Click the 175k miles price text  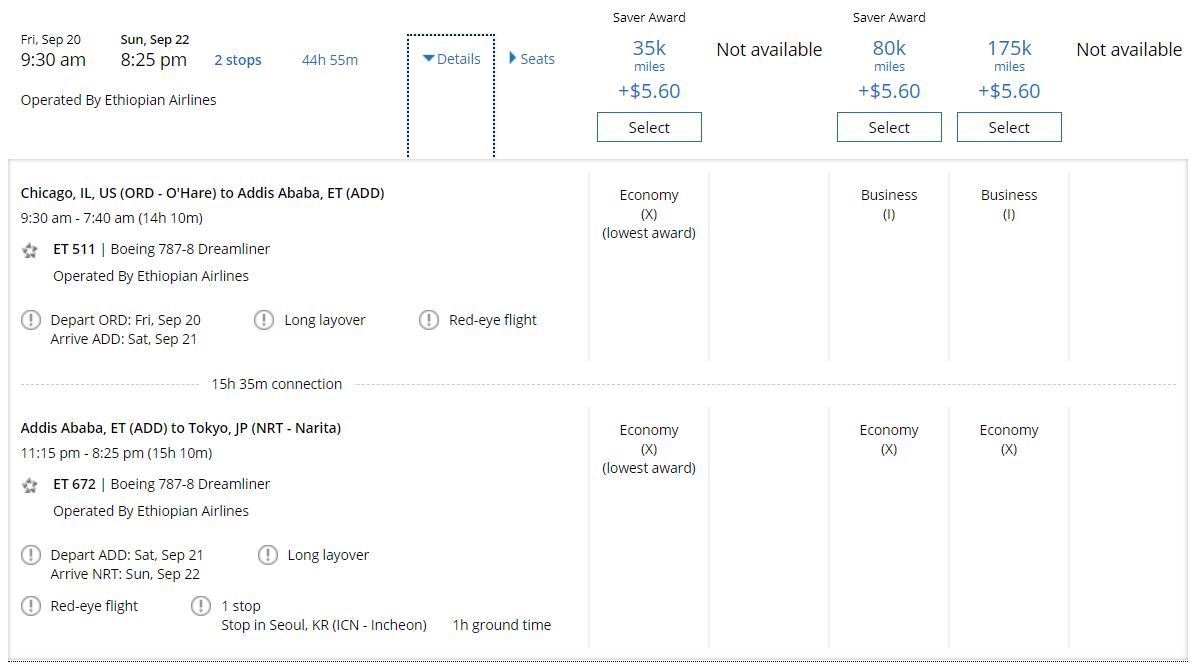(1009, 48)
